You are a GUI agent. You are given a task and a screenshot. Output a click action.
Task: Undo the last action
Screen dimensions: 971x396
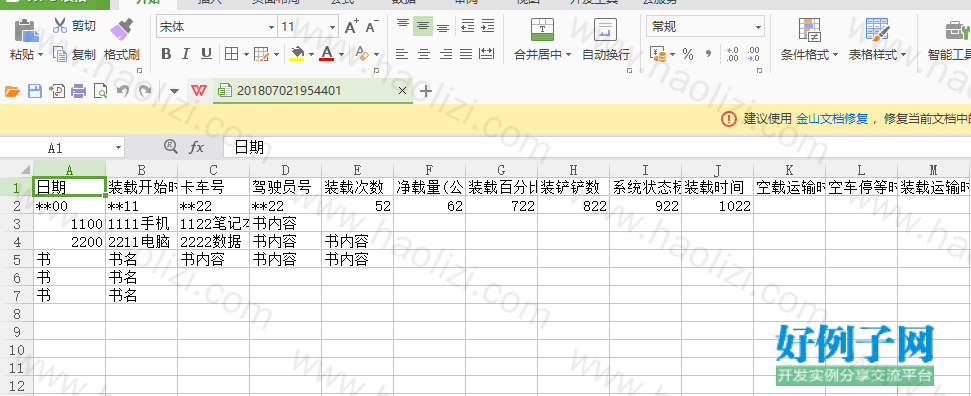tap(123, 92)
